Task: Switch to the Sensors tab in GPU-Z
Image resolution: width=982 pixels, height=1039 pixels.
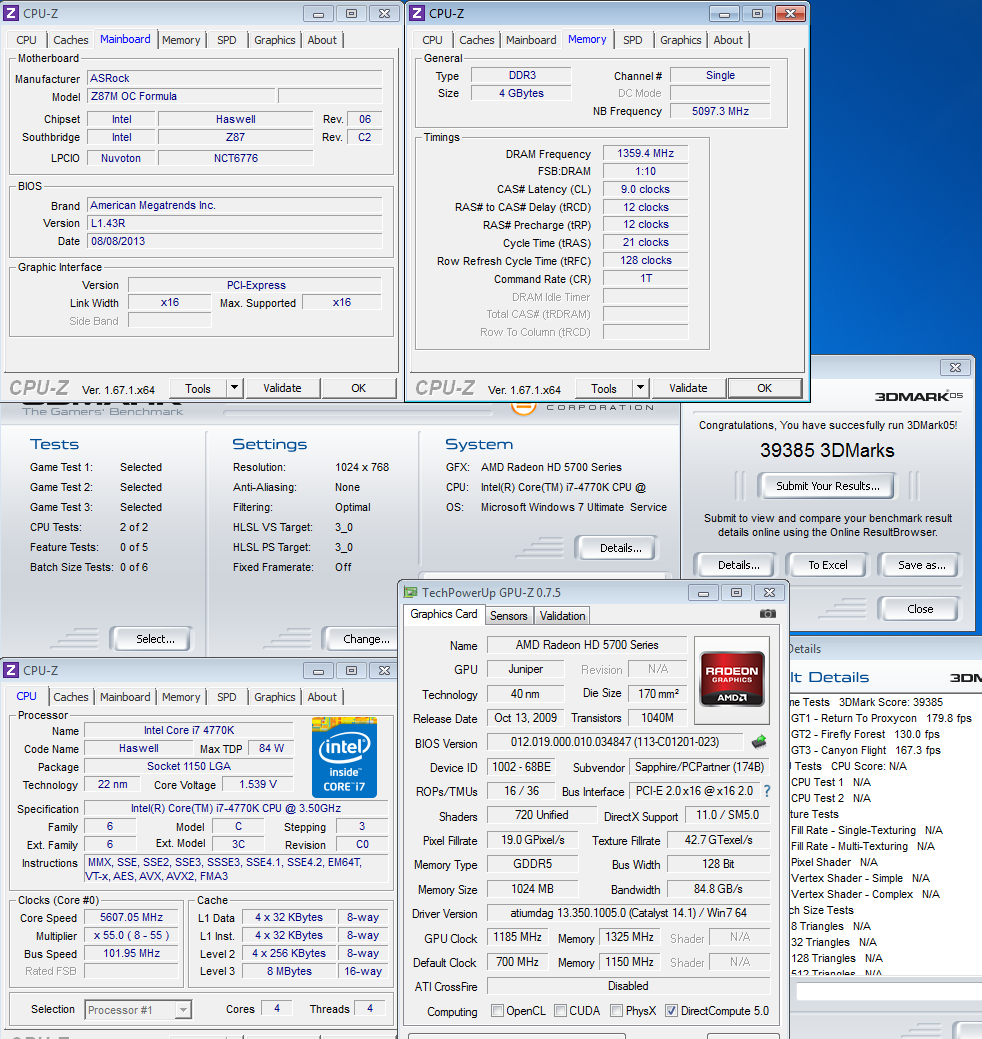Action: (508, 616)
